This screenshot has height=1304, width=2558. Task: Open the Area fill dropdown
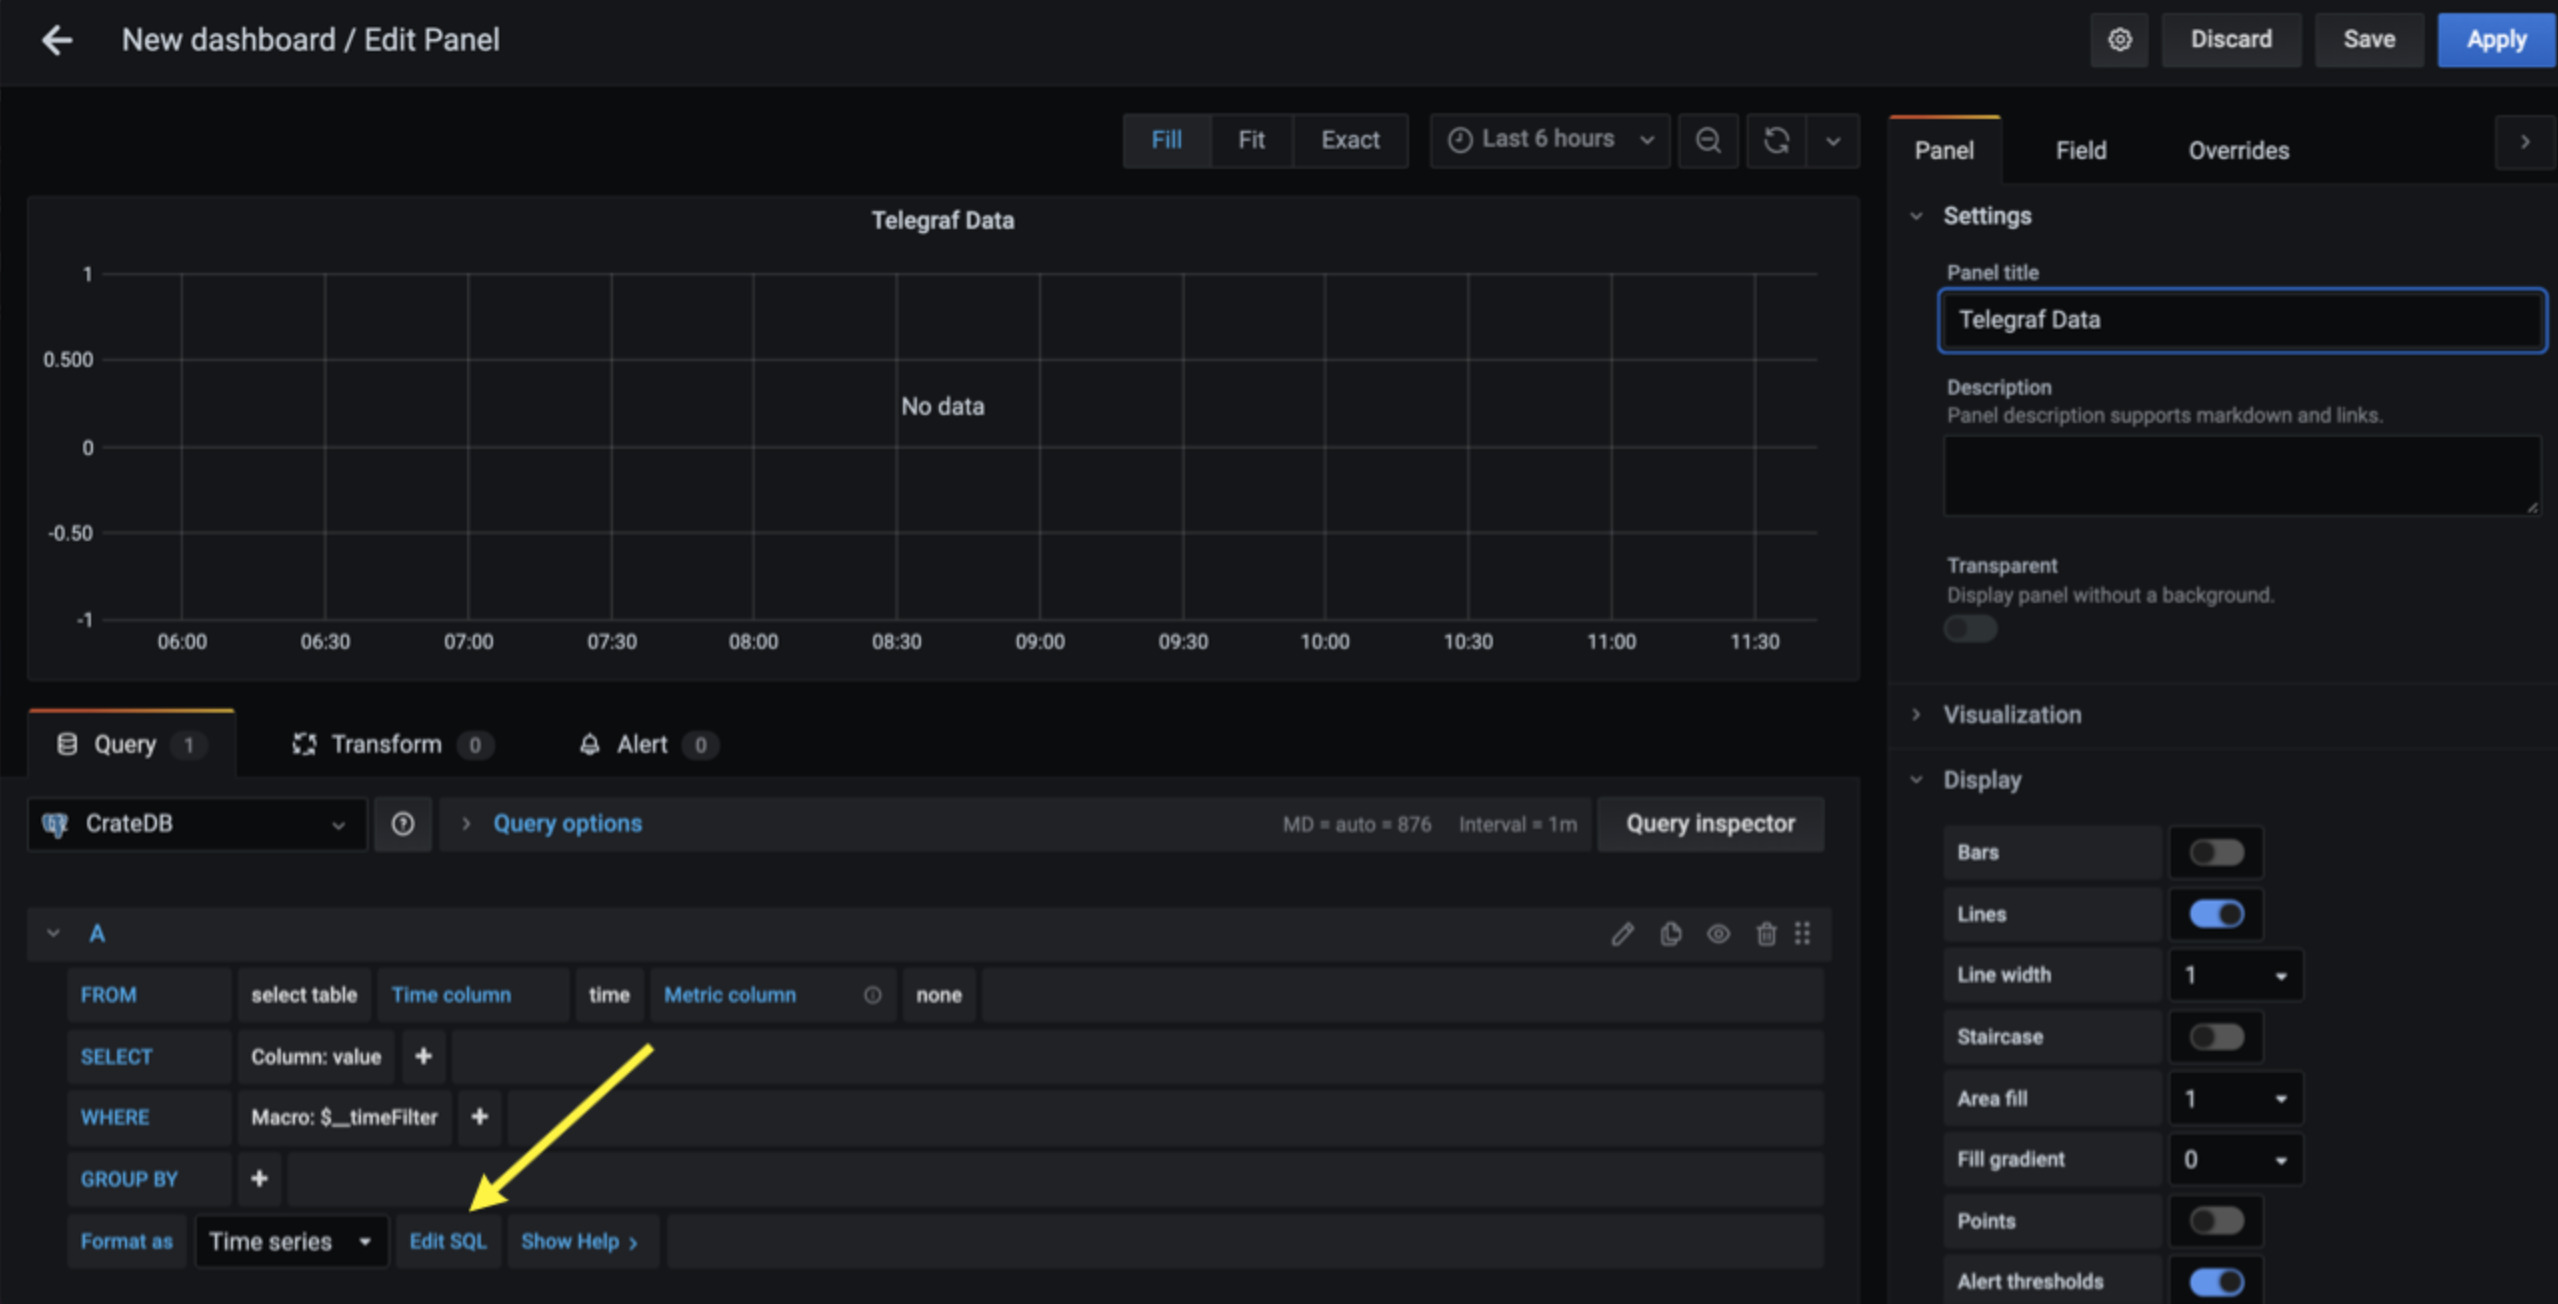click(x=2236, y=1099)
